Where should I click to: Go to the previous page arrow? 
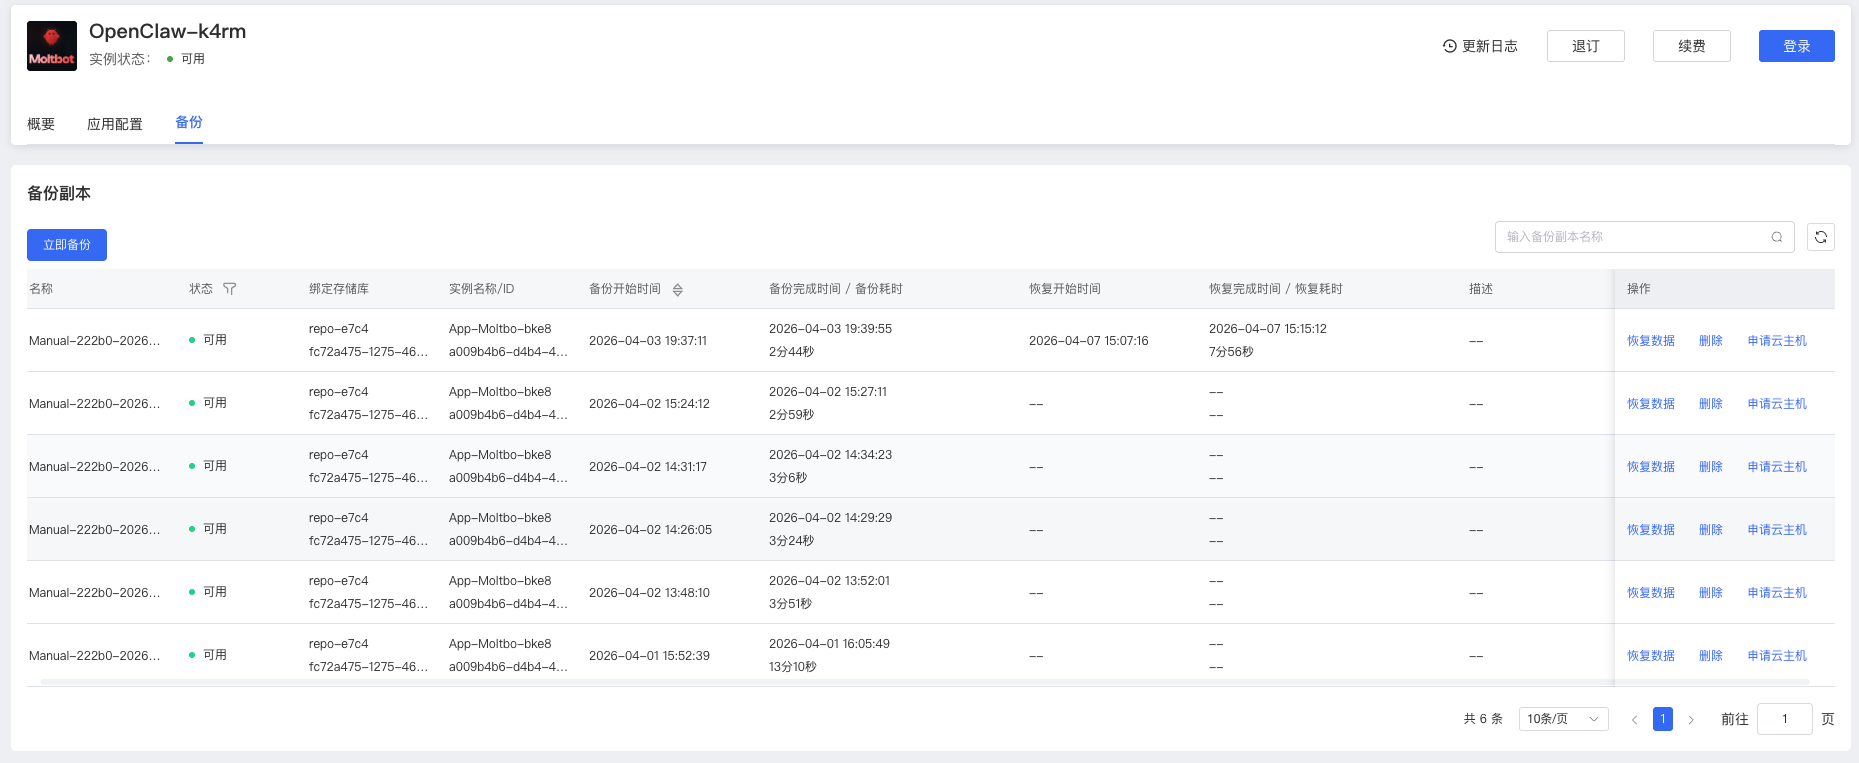pyautogui.click(x=1634, y=720)
